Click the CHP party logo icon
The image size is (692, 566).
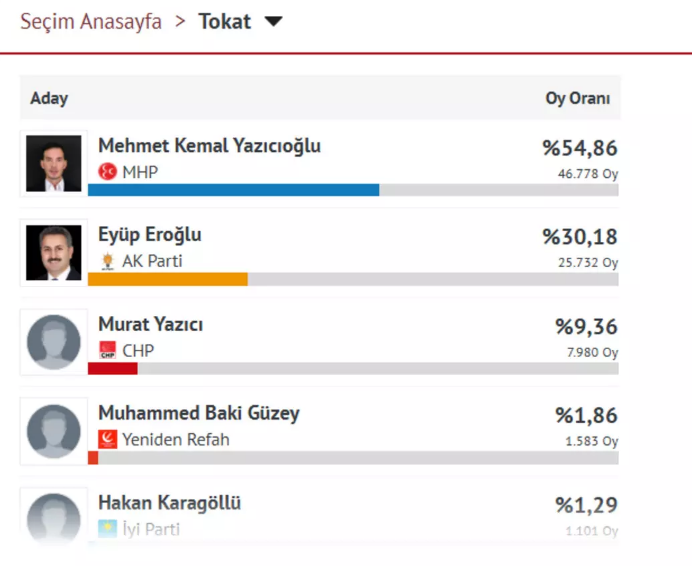pyautogui.click(x=108, y=350)
